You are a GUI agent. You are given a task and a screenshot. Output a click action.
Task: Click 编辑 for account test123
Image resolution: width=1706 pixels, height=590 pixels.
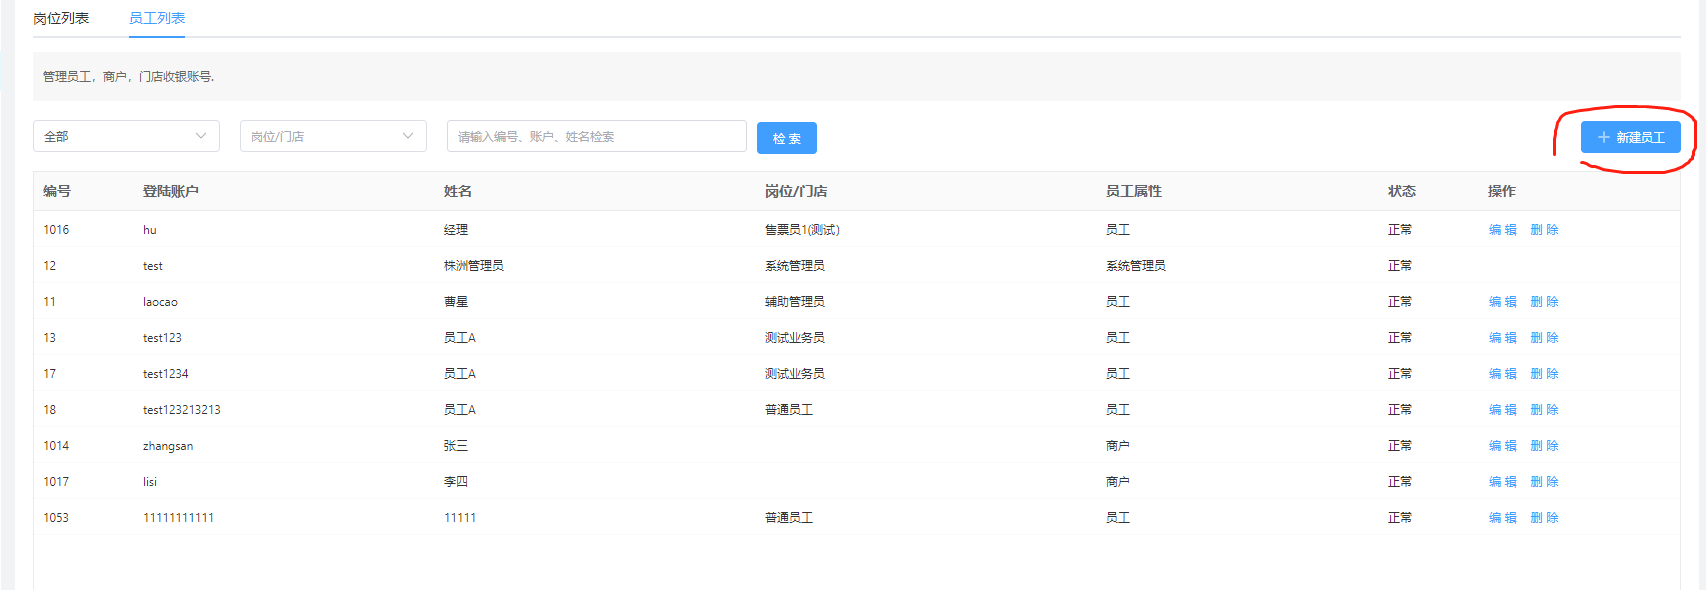click(x=1502, y=338)
